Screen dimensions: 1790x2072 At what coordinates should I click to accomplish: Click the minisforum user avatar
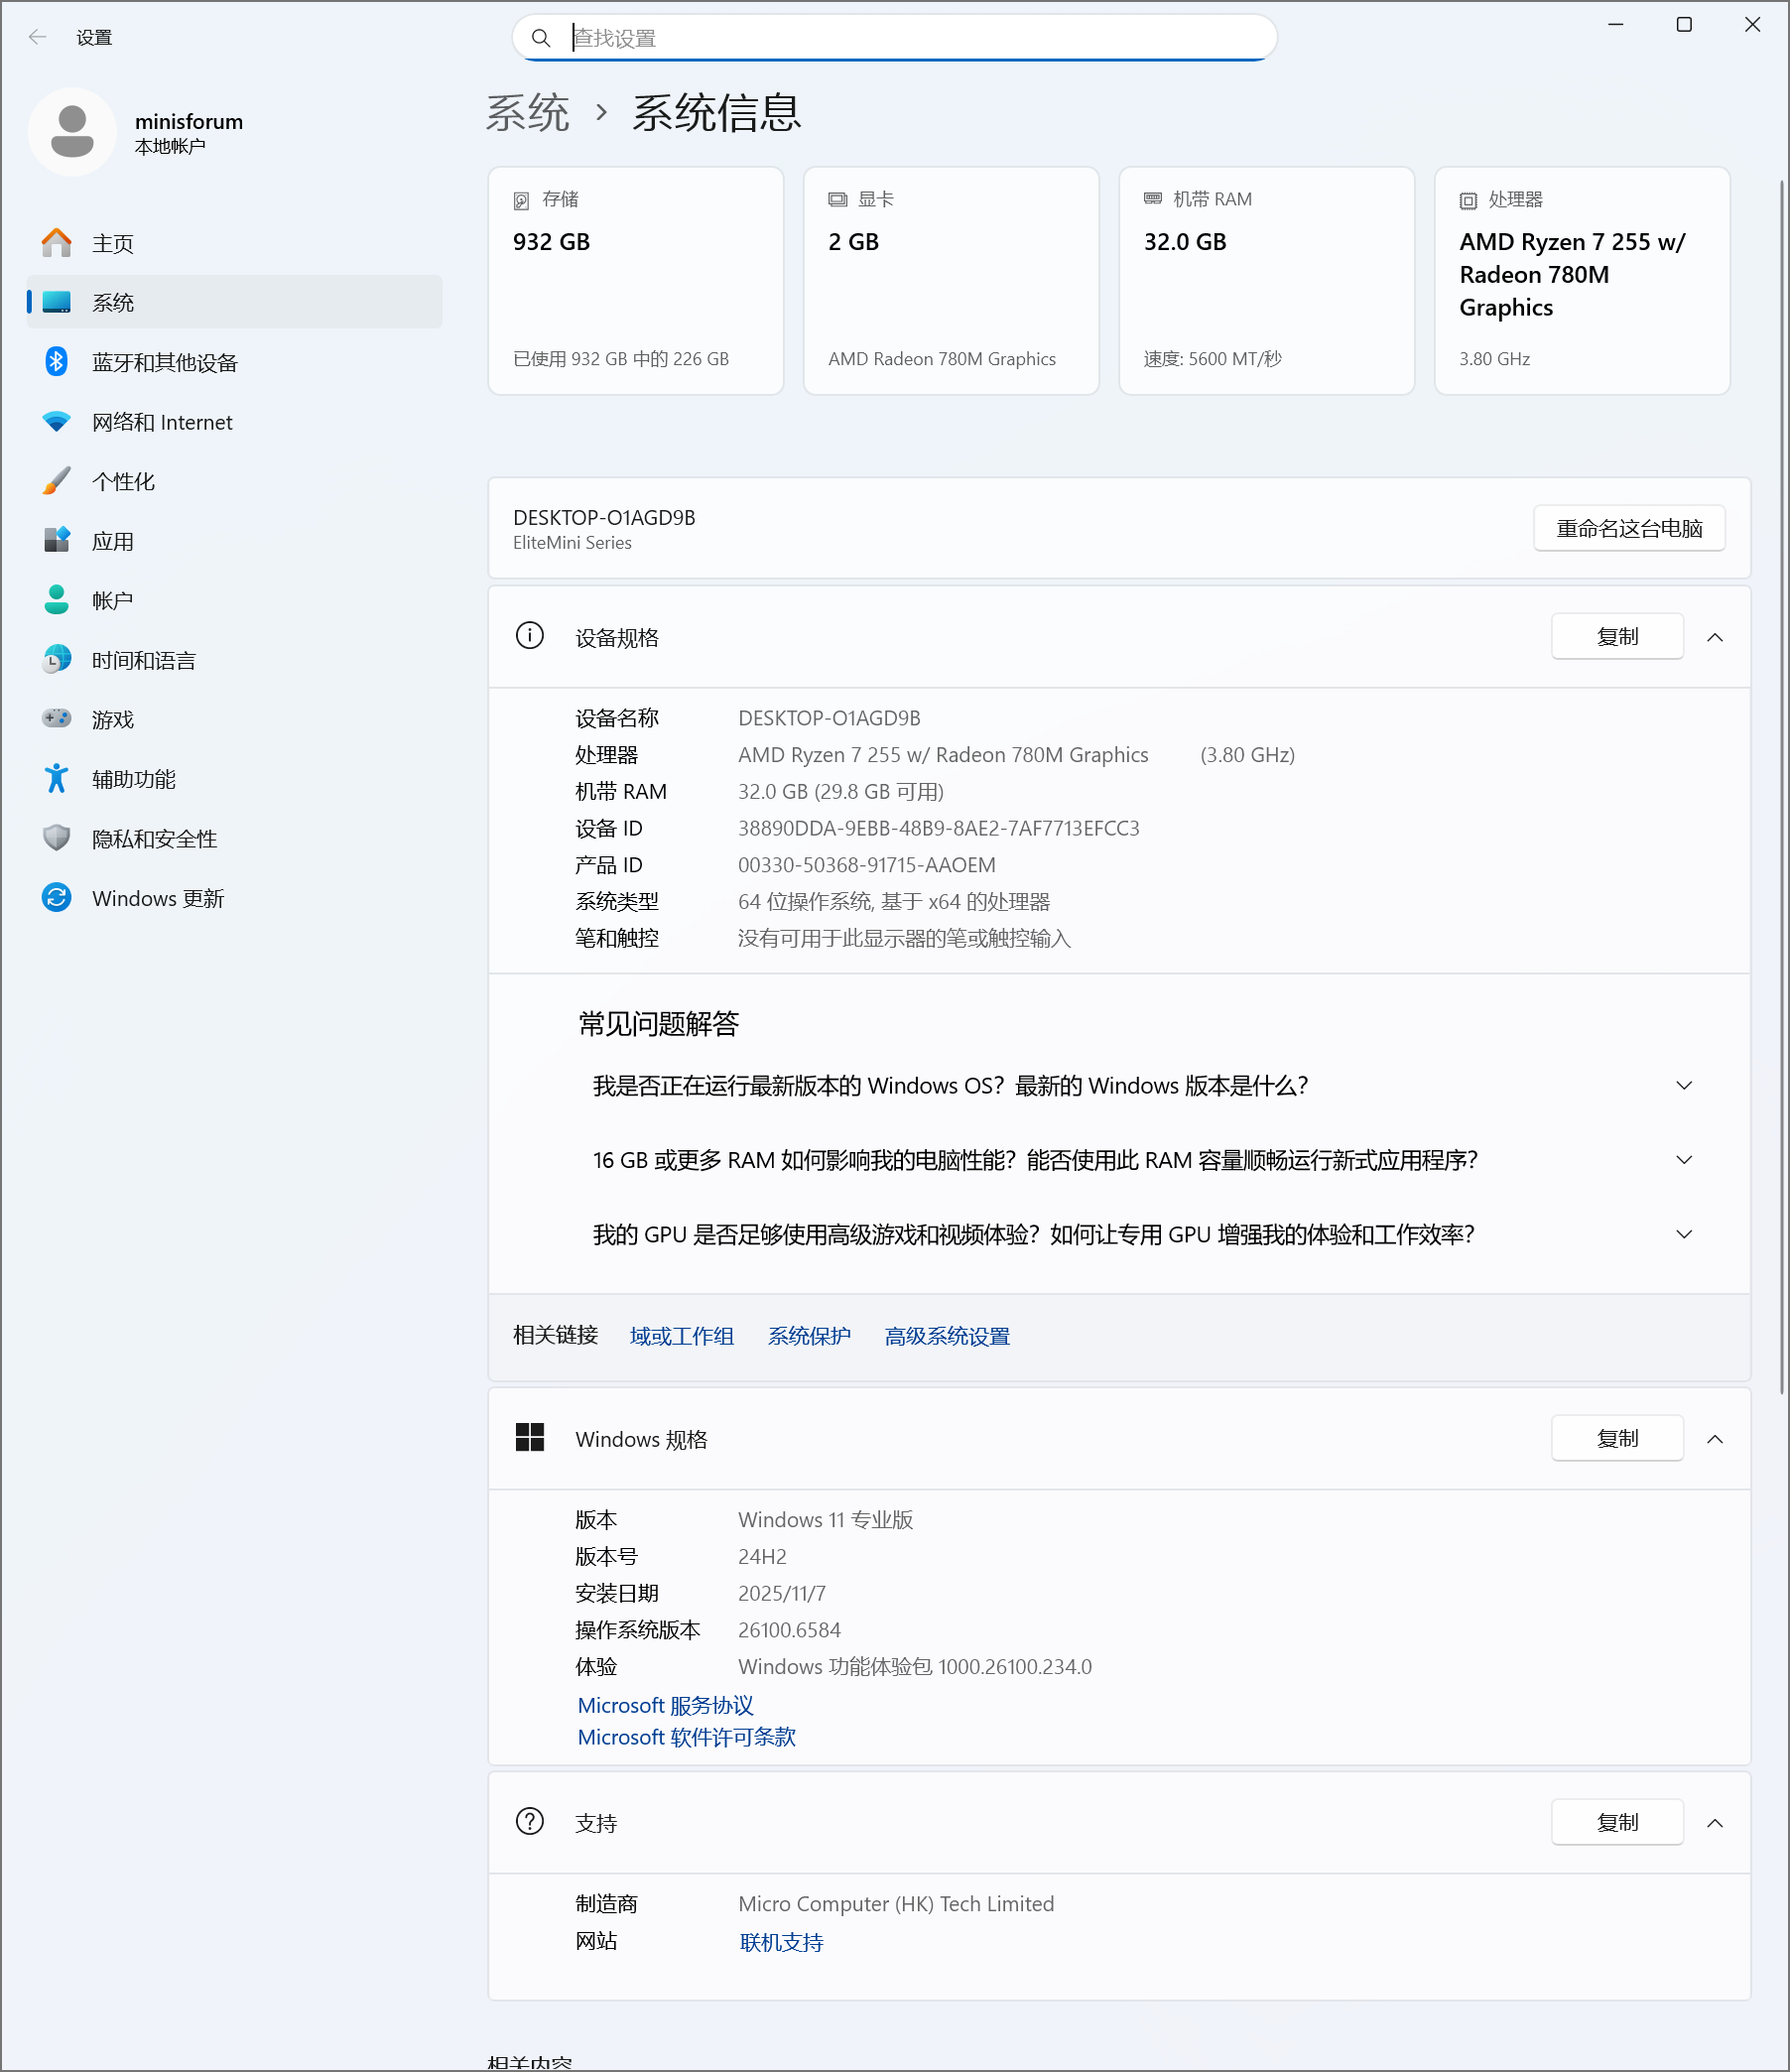tap(72, 132)
